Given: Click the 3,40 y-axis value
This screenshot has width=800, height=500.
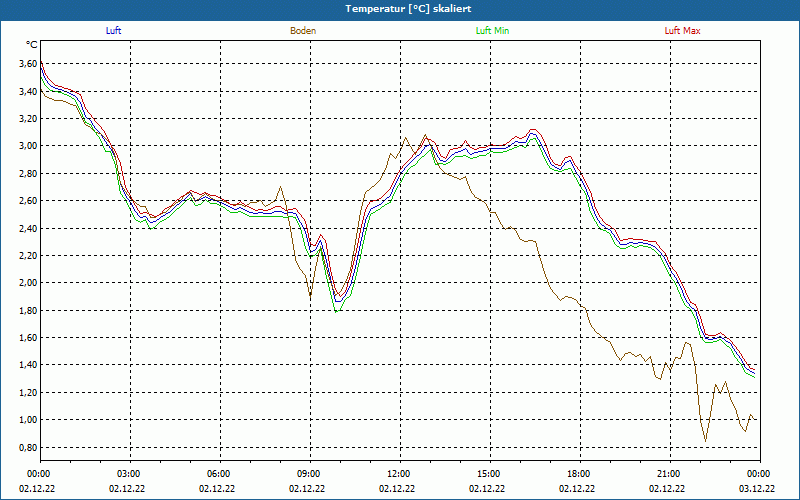Looking at the screenshot, I should pos(28,91).
